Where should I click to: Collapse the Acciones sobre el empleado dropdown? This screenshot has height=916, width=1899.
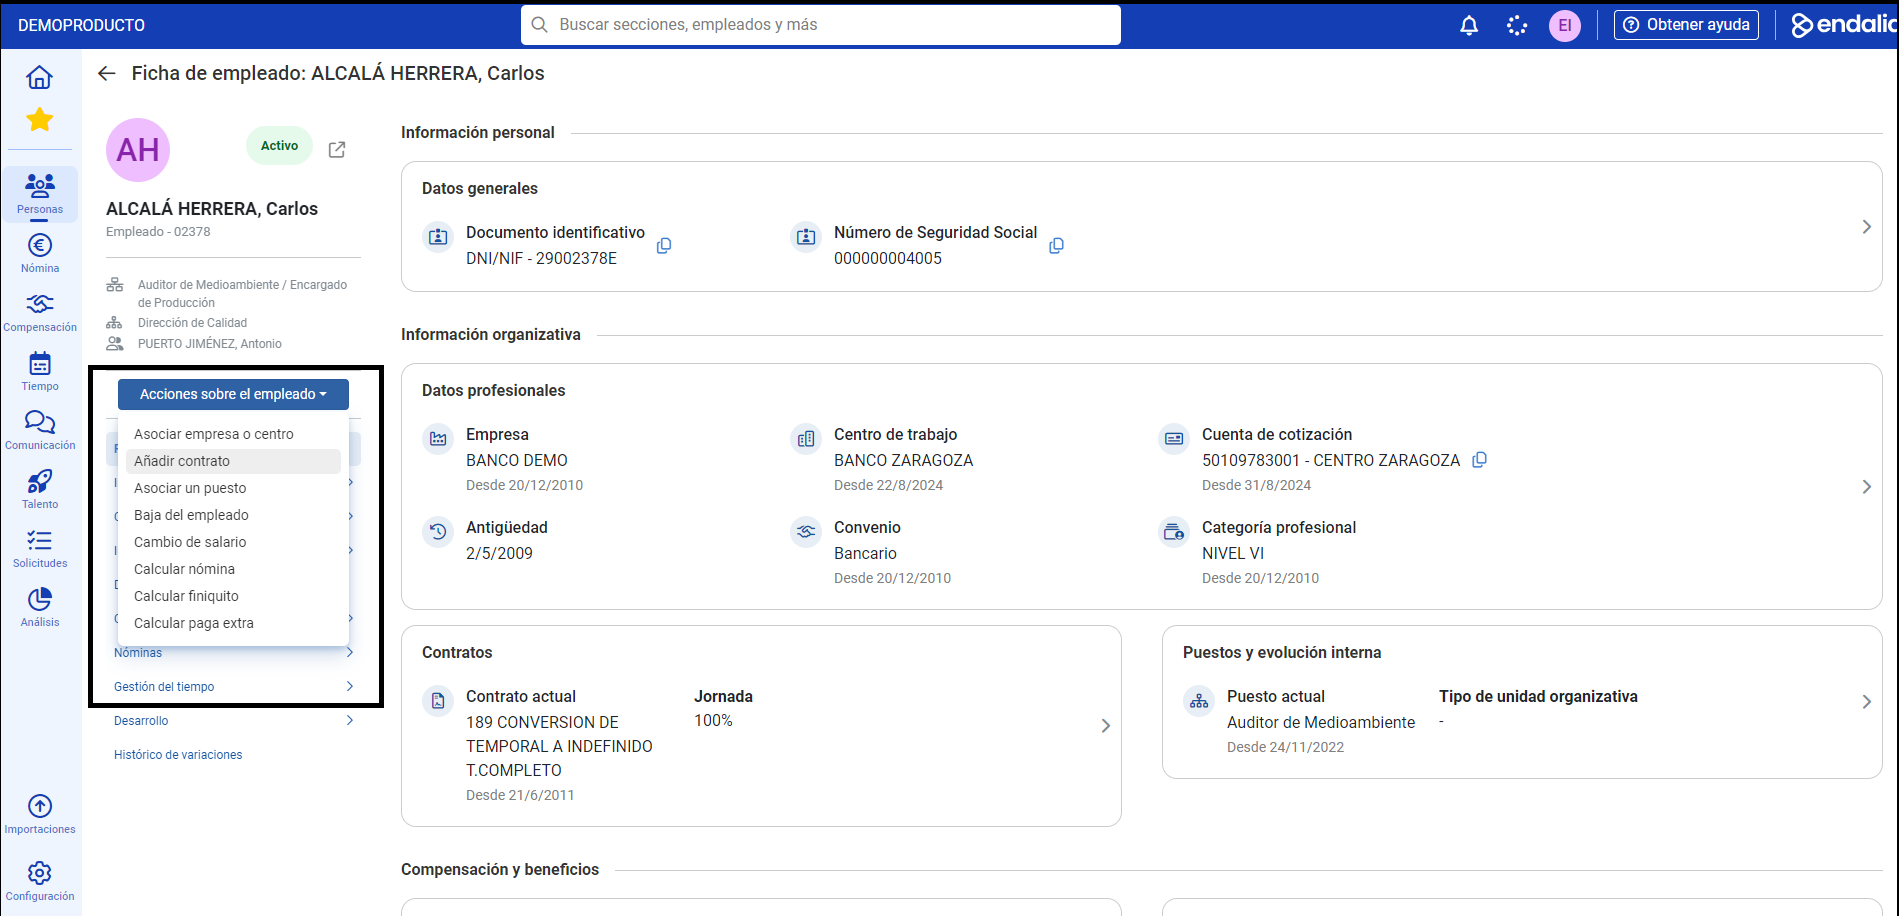pos(233,394)
